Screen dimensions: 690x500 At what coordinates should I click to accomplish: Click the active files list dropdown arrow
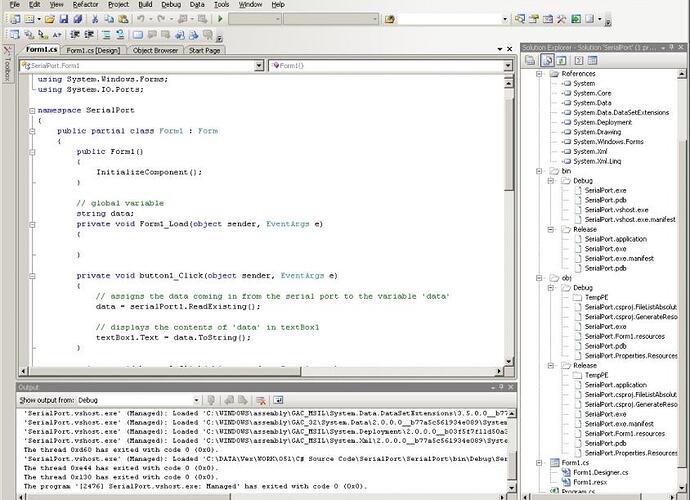(500, 49)
